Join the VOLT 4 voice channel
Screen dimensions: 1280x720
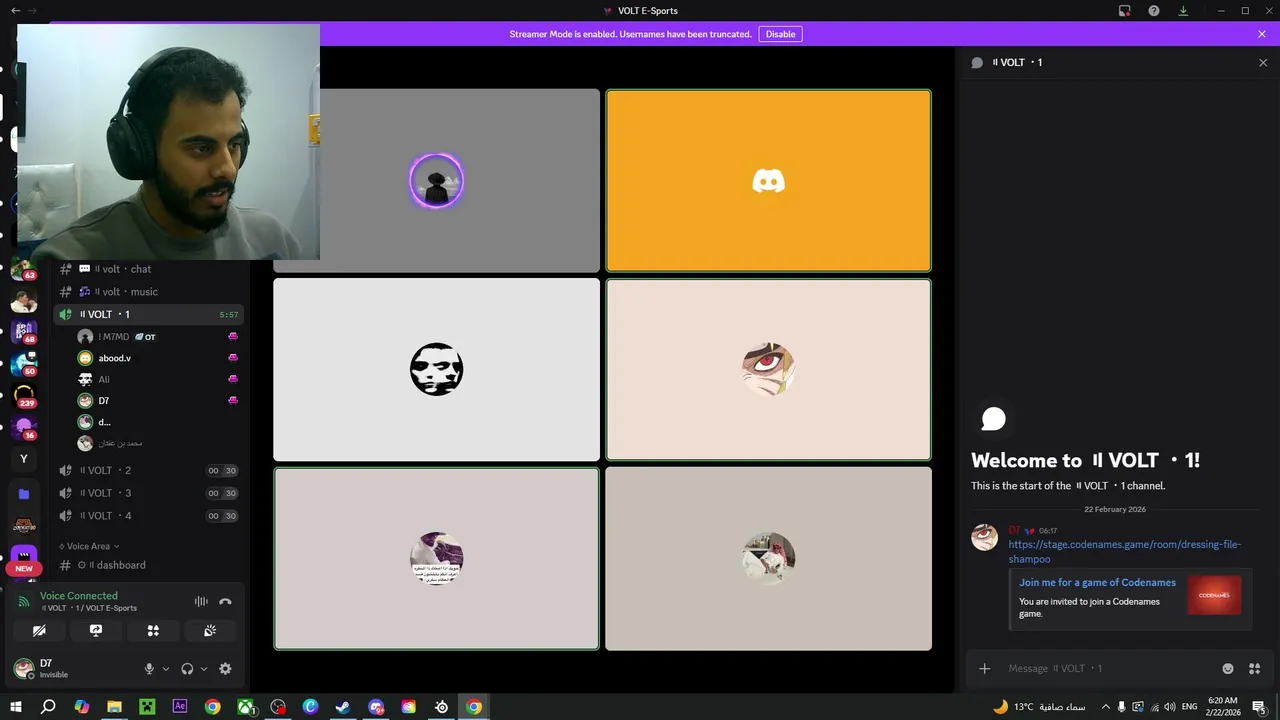click(148, 516)
